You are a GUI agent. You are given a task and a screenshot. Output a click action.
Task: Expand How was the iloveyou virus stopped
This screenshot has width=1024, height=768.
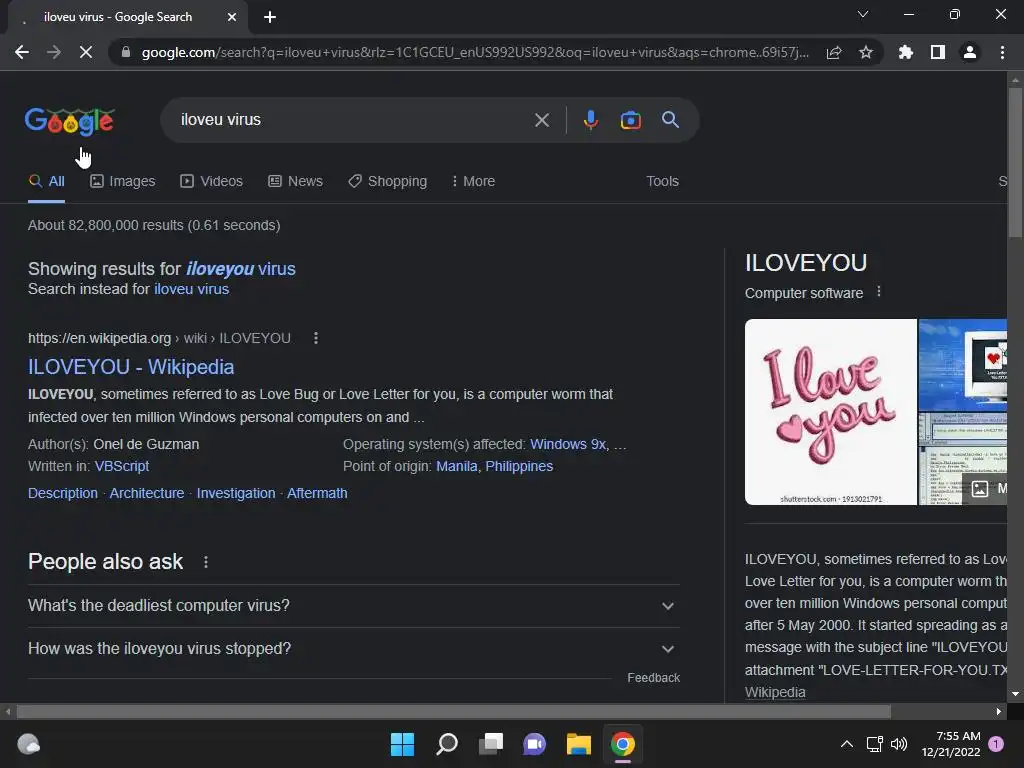(x=353, y=648)
